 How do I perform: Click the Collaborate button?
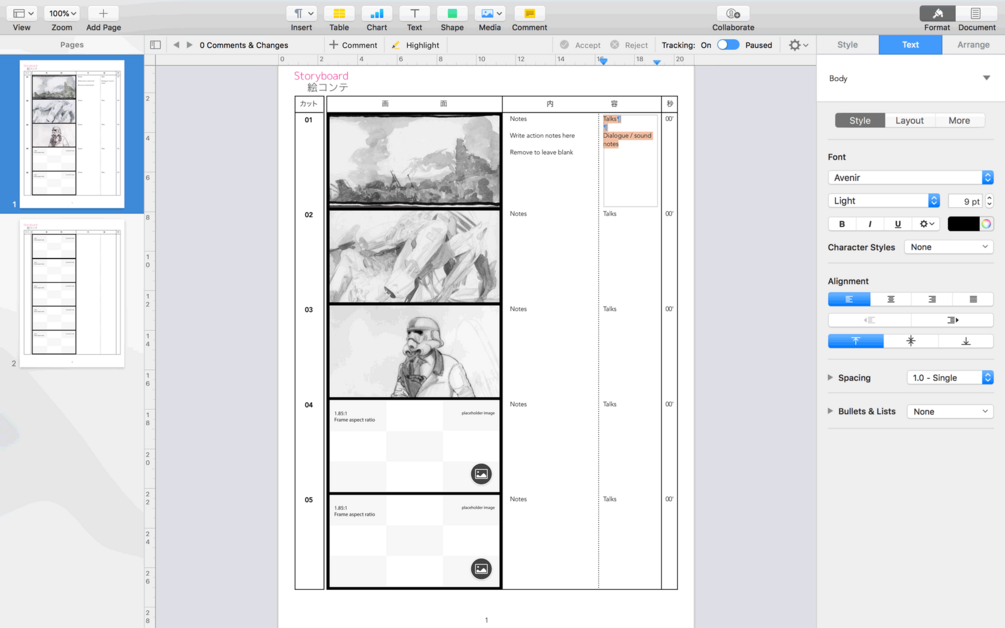pyautogui.click(x=733, y=13)
